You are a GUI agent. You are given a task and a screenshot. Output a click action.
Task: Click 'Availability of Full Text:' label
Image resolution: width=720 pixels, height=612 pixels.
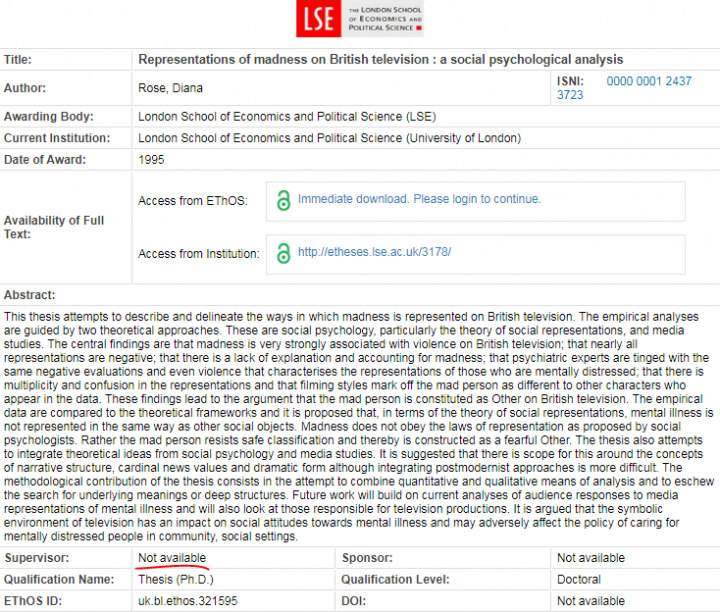[x=54, y=227]
